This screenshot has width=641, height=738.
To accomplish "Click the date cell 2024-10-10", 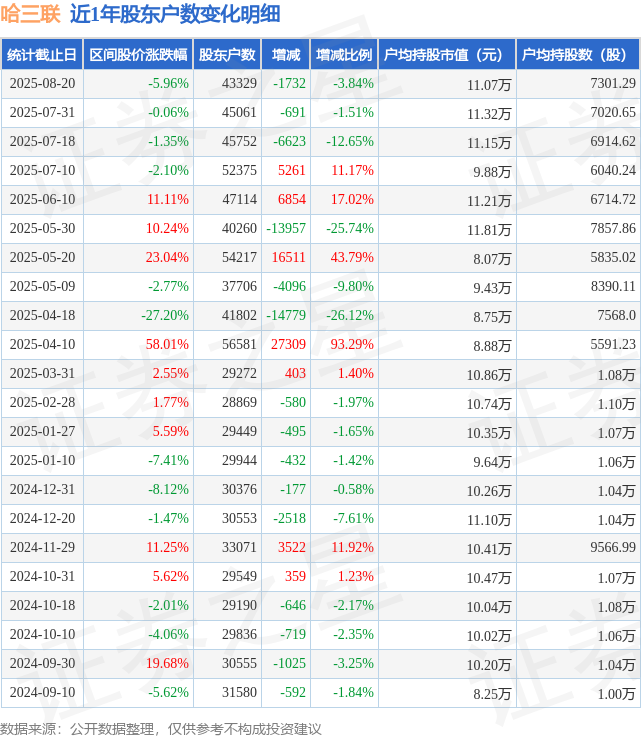I will coord(42,634).
